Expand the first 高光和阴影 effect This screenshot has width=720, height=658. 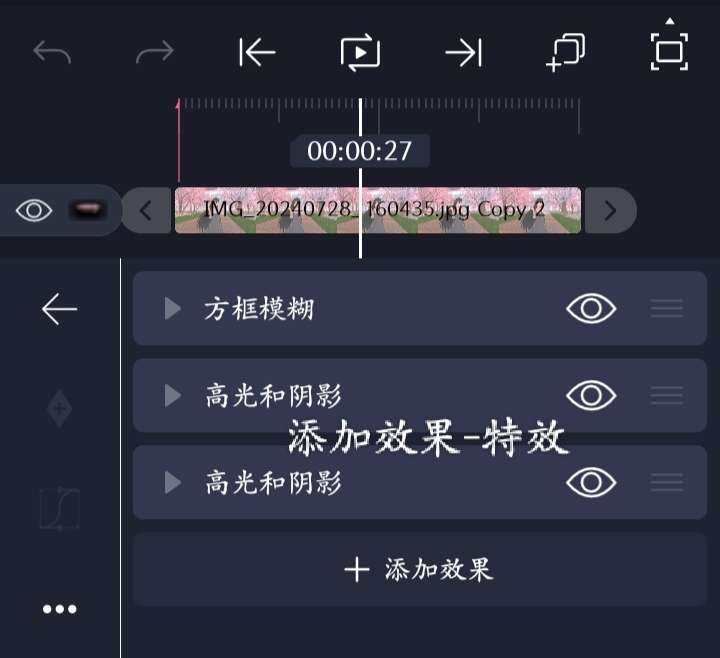pyautogui.click(x=172, y=395)
